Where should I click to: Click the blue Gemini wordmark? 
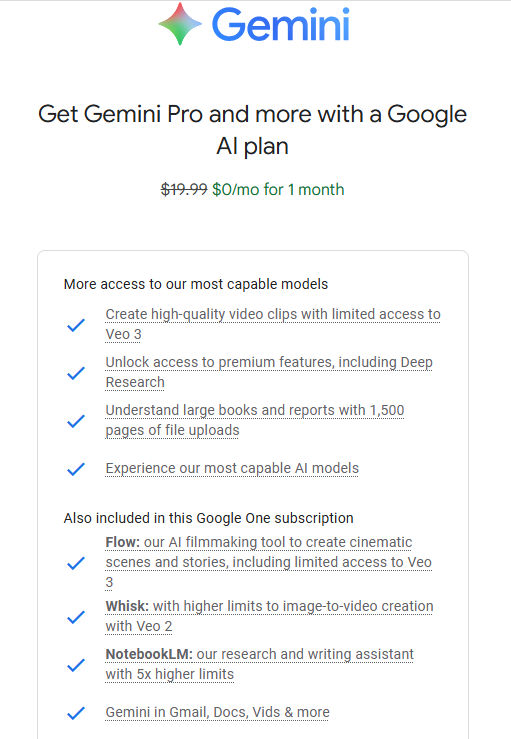pos(281,25)
